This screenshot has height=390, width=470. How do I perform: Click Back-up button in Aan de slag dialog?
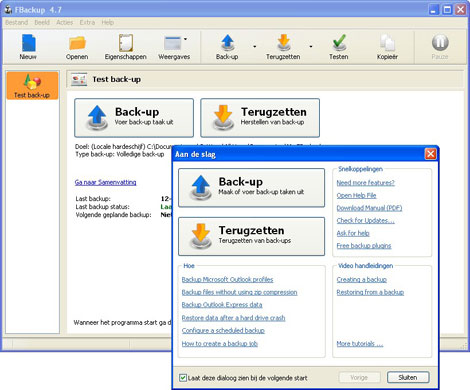coord(252,188)
